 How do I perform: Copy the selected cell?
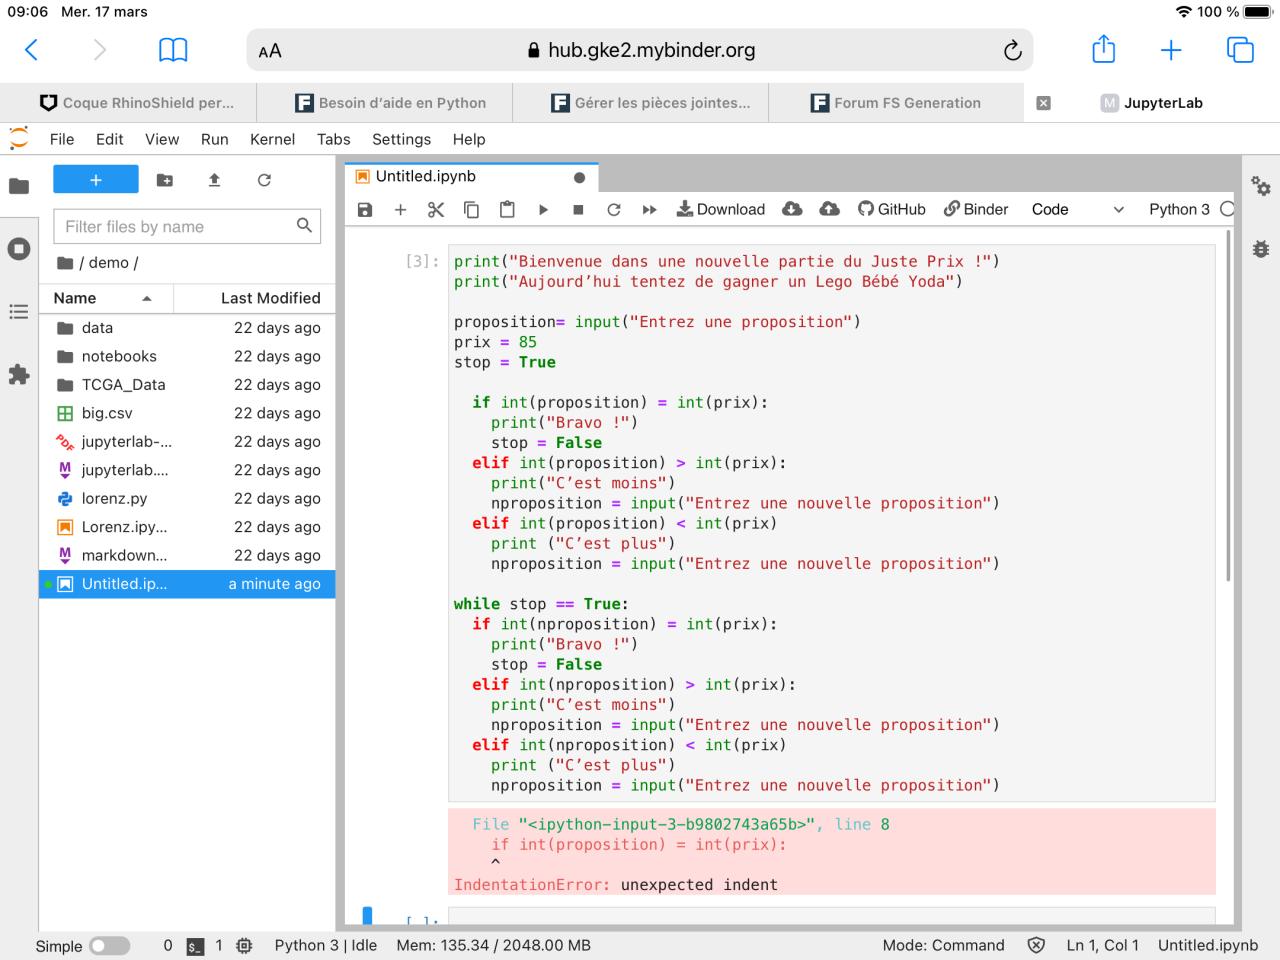pos(471,209)
